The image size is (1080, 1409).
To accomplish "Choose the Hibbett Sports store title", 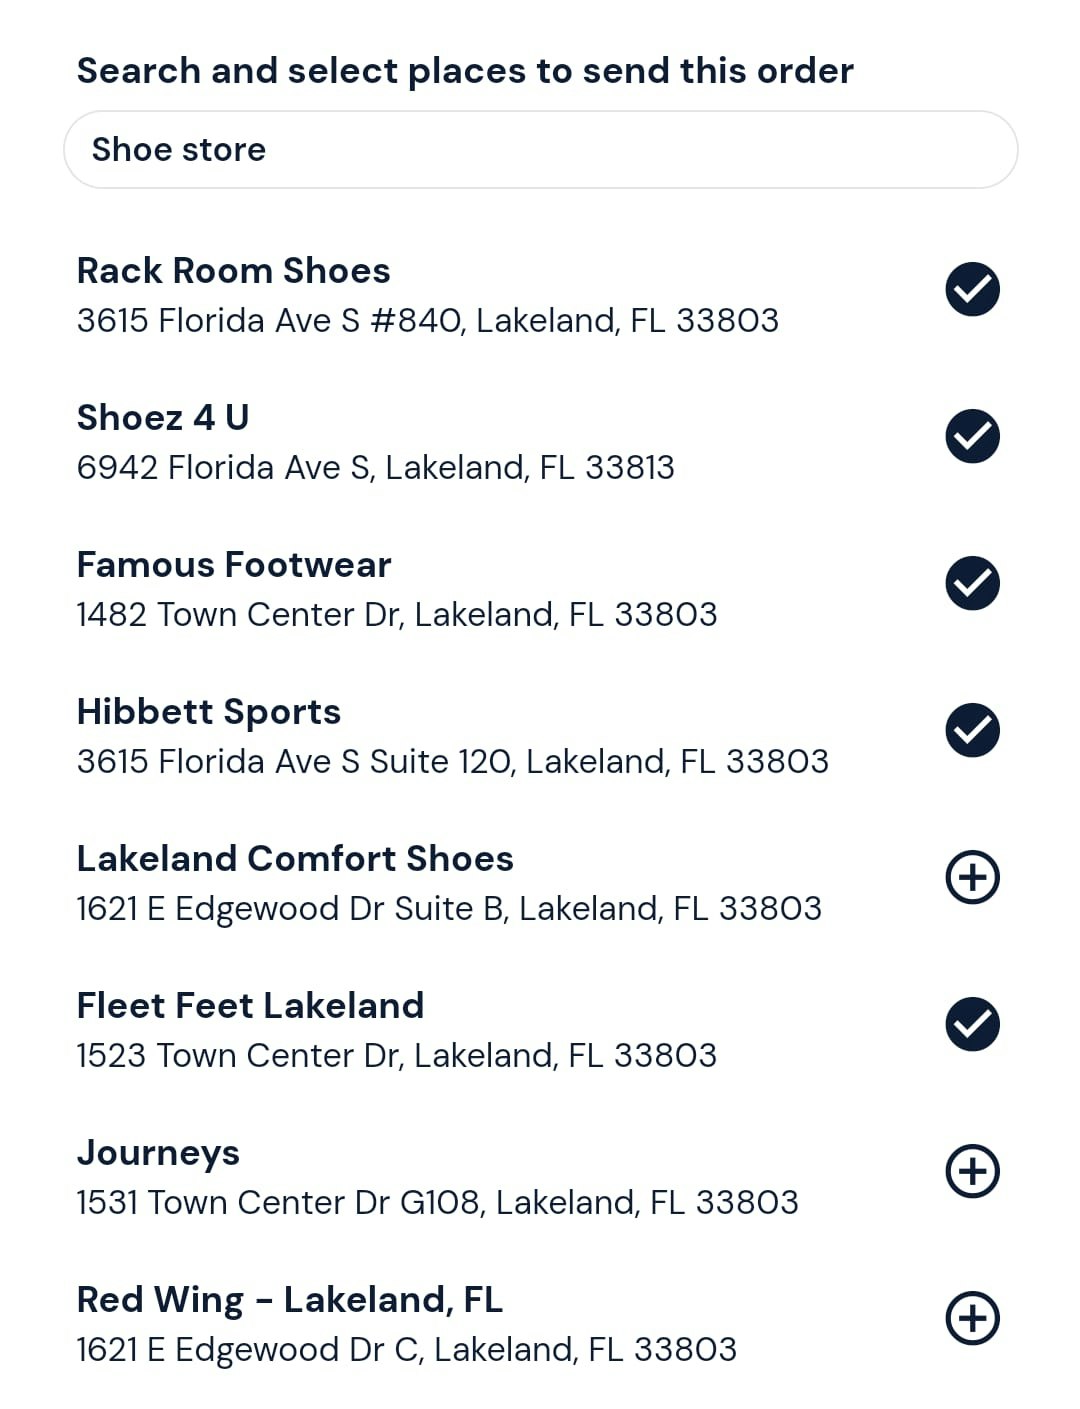I will [209, 712].
